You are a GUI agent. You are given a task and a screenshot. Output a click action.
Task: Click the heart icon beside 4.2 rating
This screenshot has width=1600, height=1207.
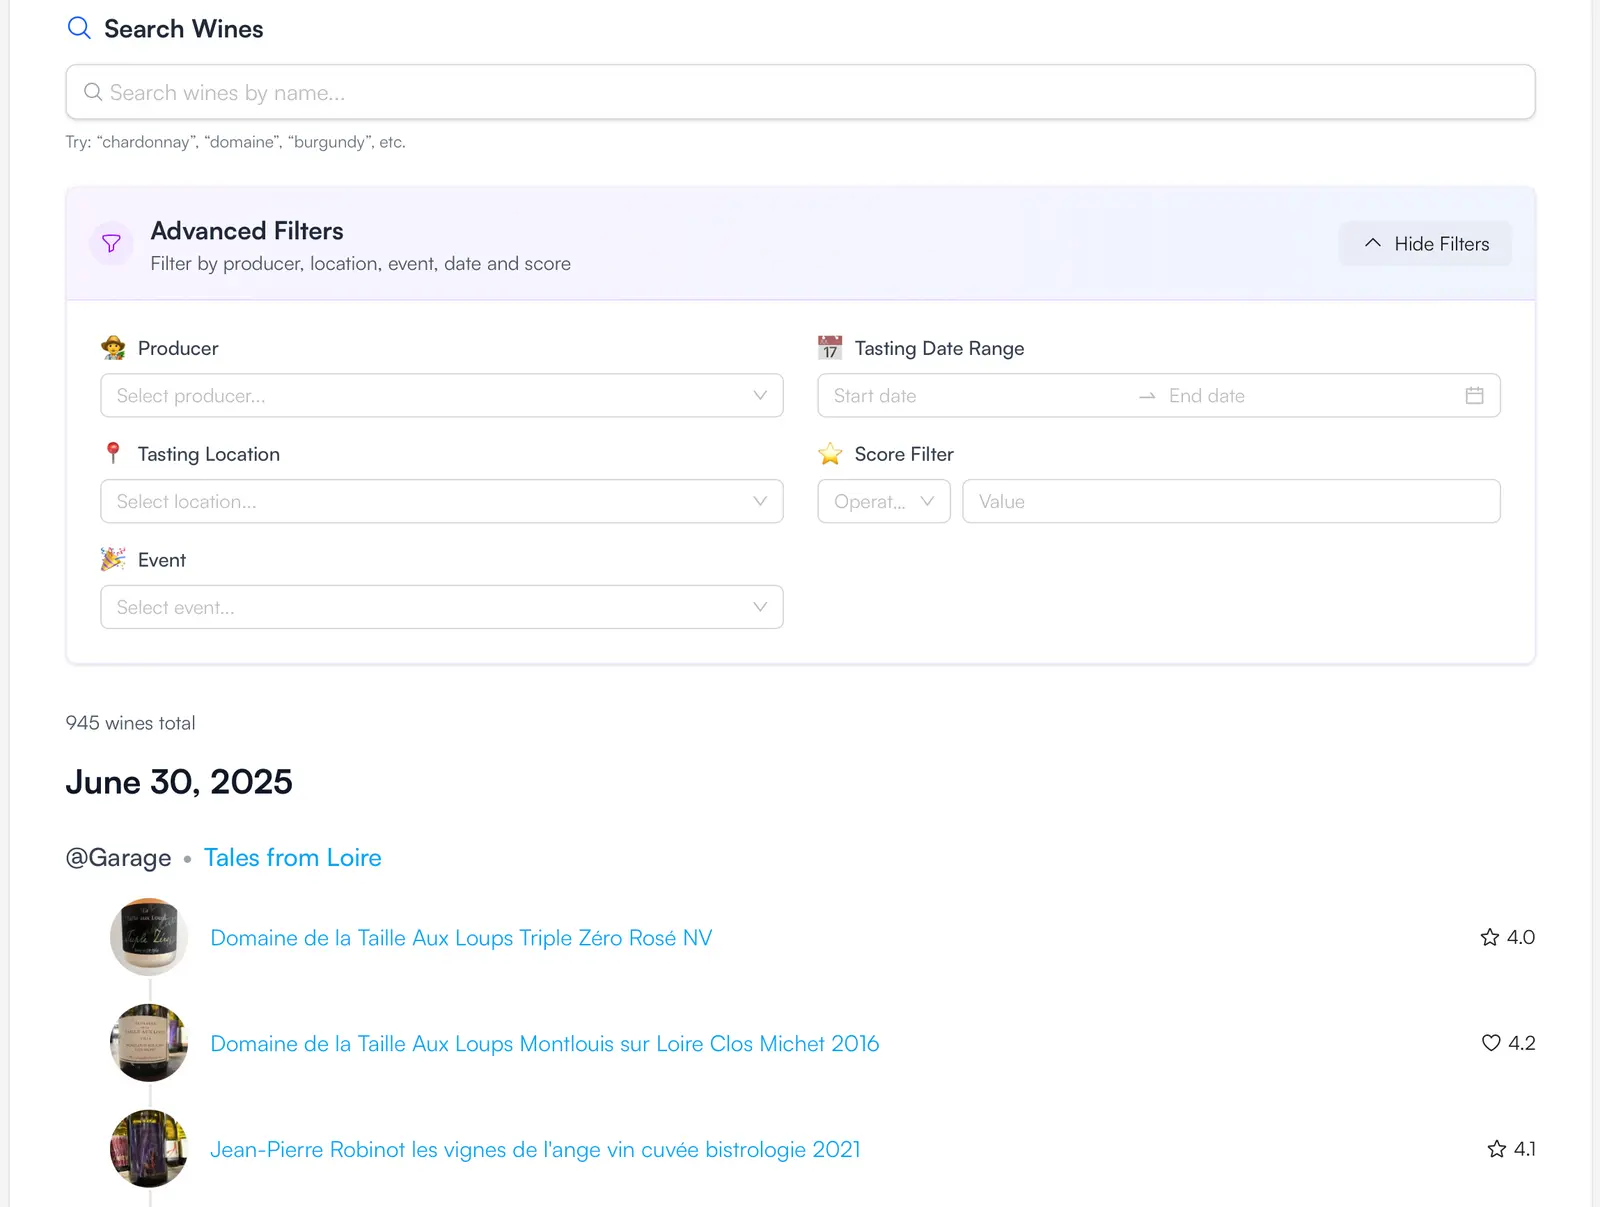[1490, 1043]
